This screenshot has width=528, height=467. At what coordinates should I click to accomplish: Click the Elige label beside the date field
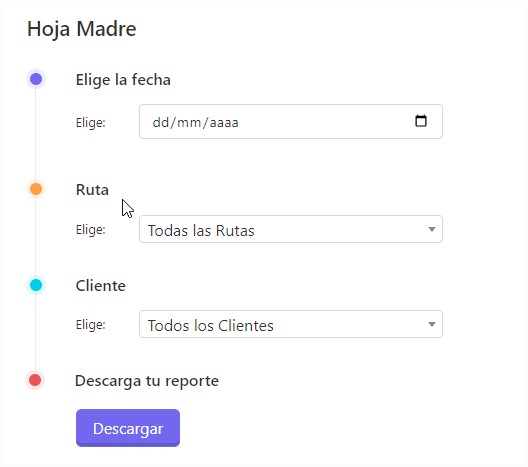tap(91, 123)
